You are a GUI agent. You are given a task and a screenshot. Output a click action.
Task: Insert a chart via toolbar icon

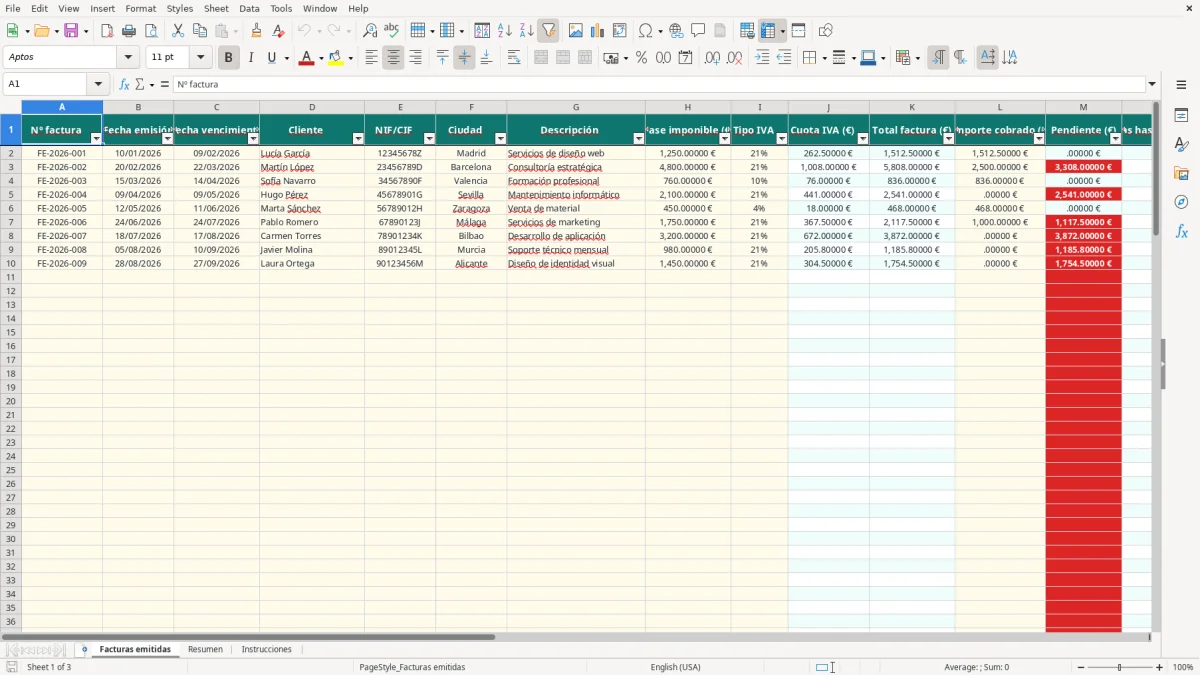click(598, 31)
